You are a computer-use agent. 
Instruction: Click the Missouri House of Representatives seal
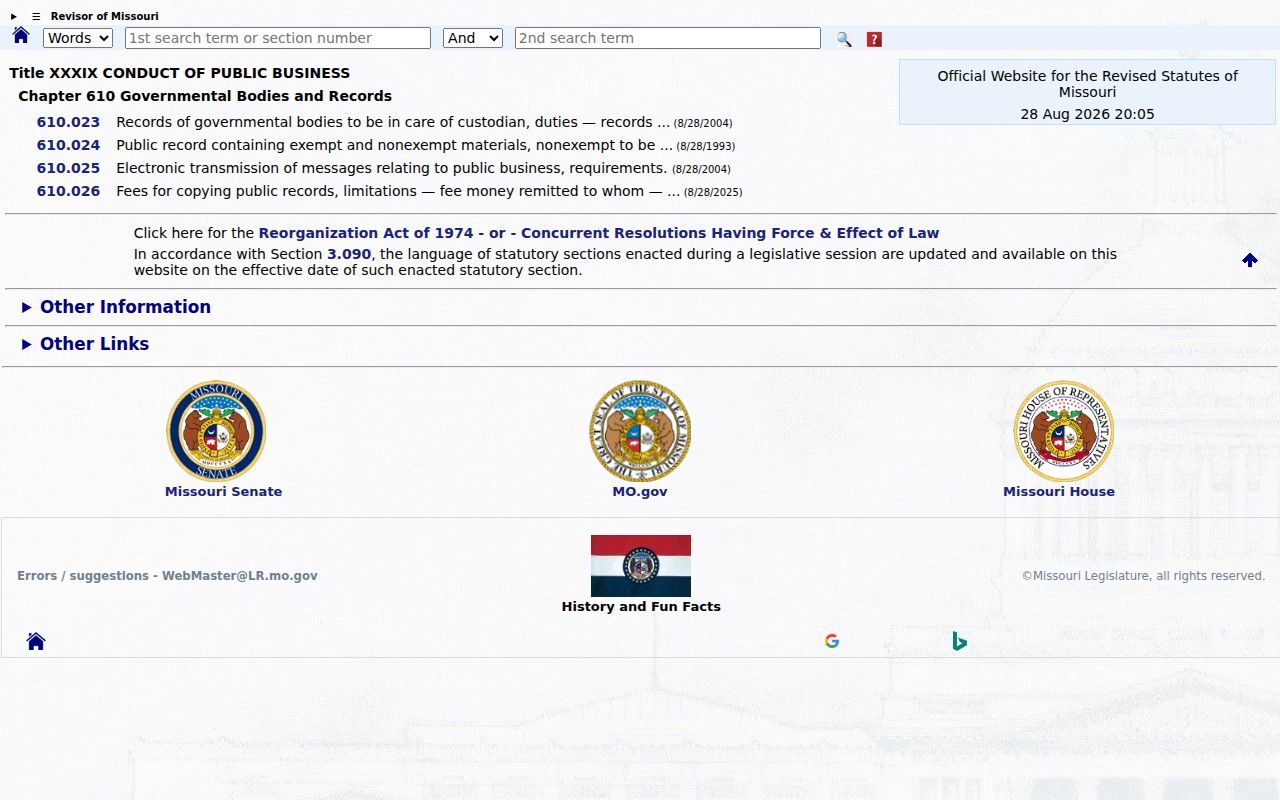[x=1064, y=431]
